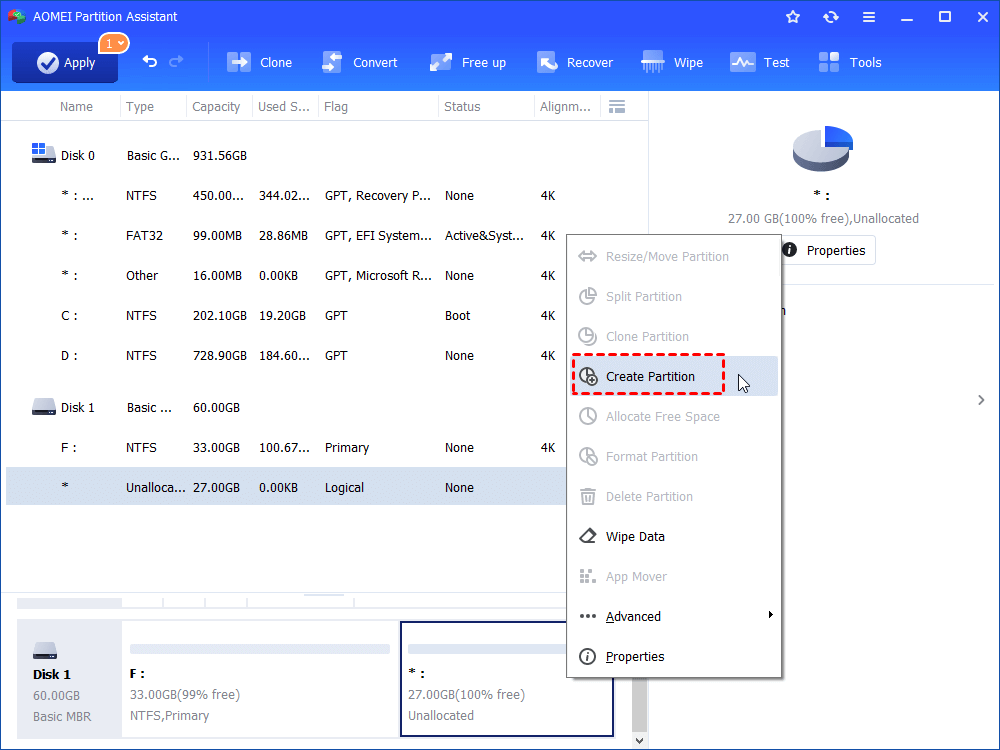
Task: Click Format Partition menu entry
Action: coord(674,457)
